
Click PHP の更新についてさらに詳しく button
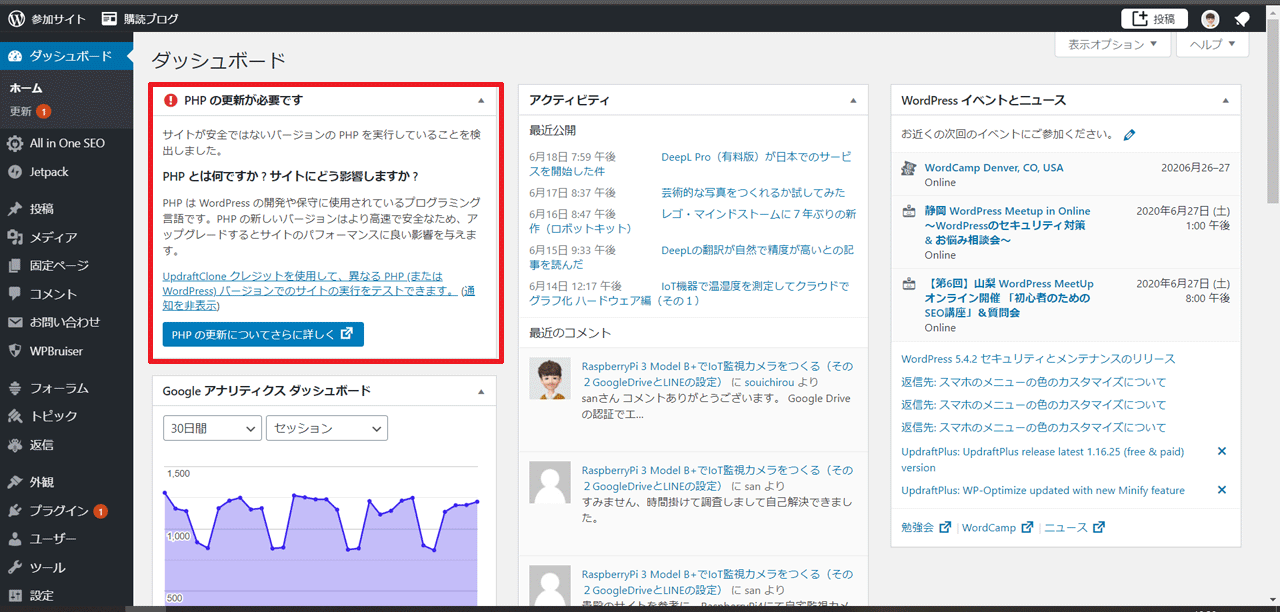pos(263,334)
